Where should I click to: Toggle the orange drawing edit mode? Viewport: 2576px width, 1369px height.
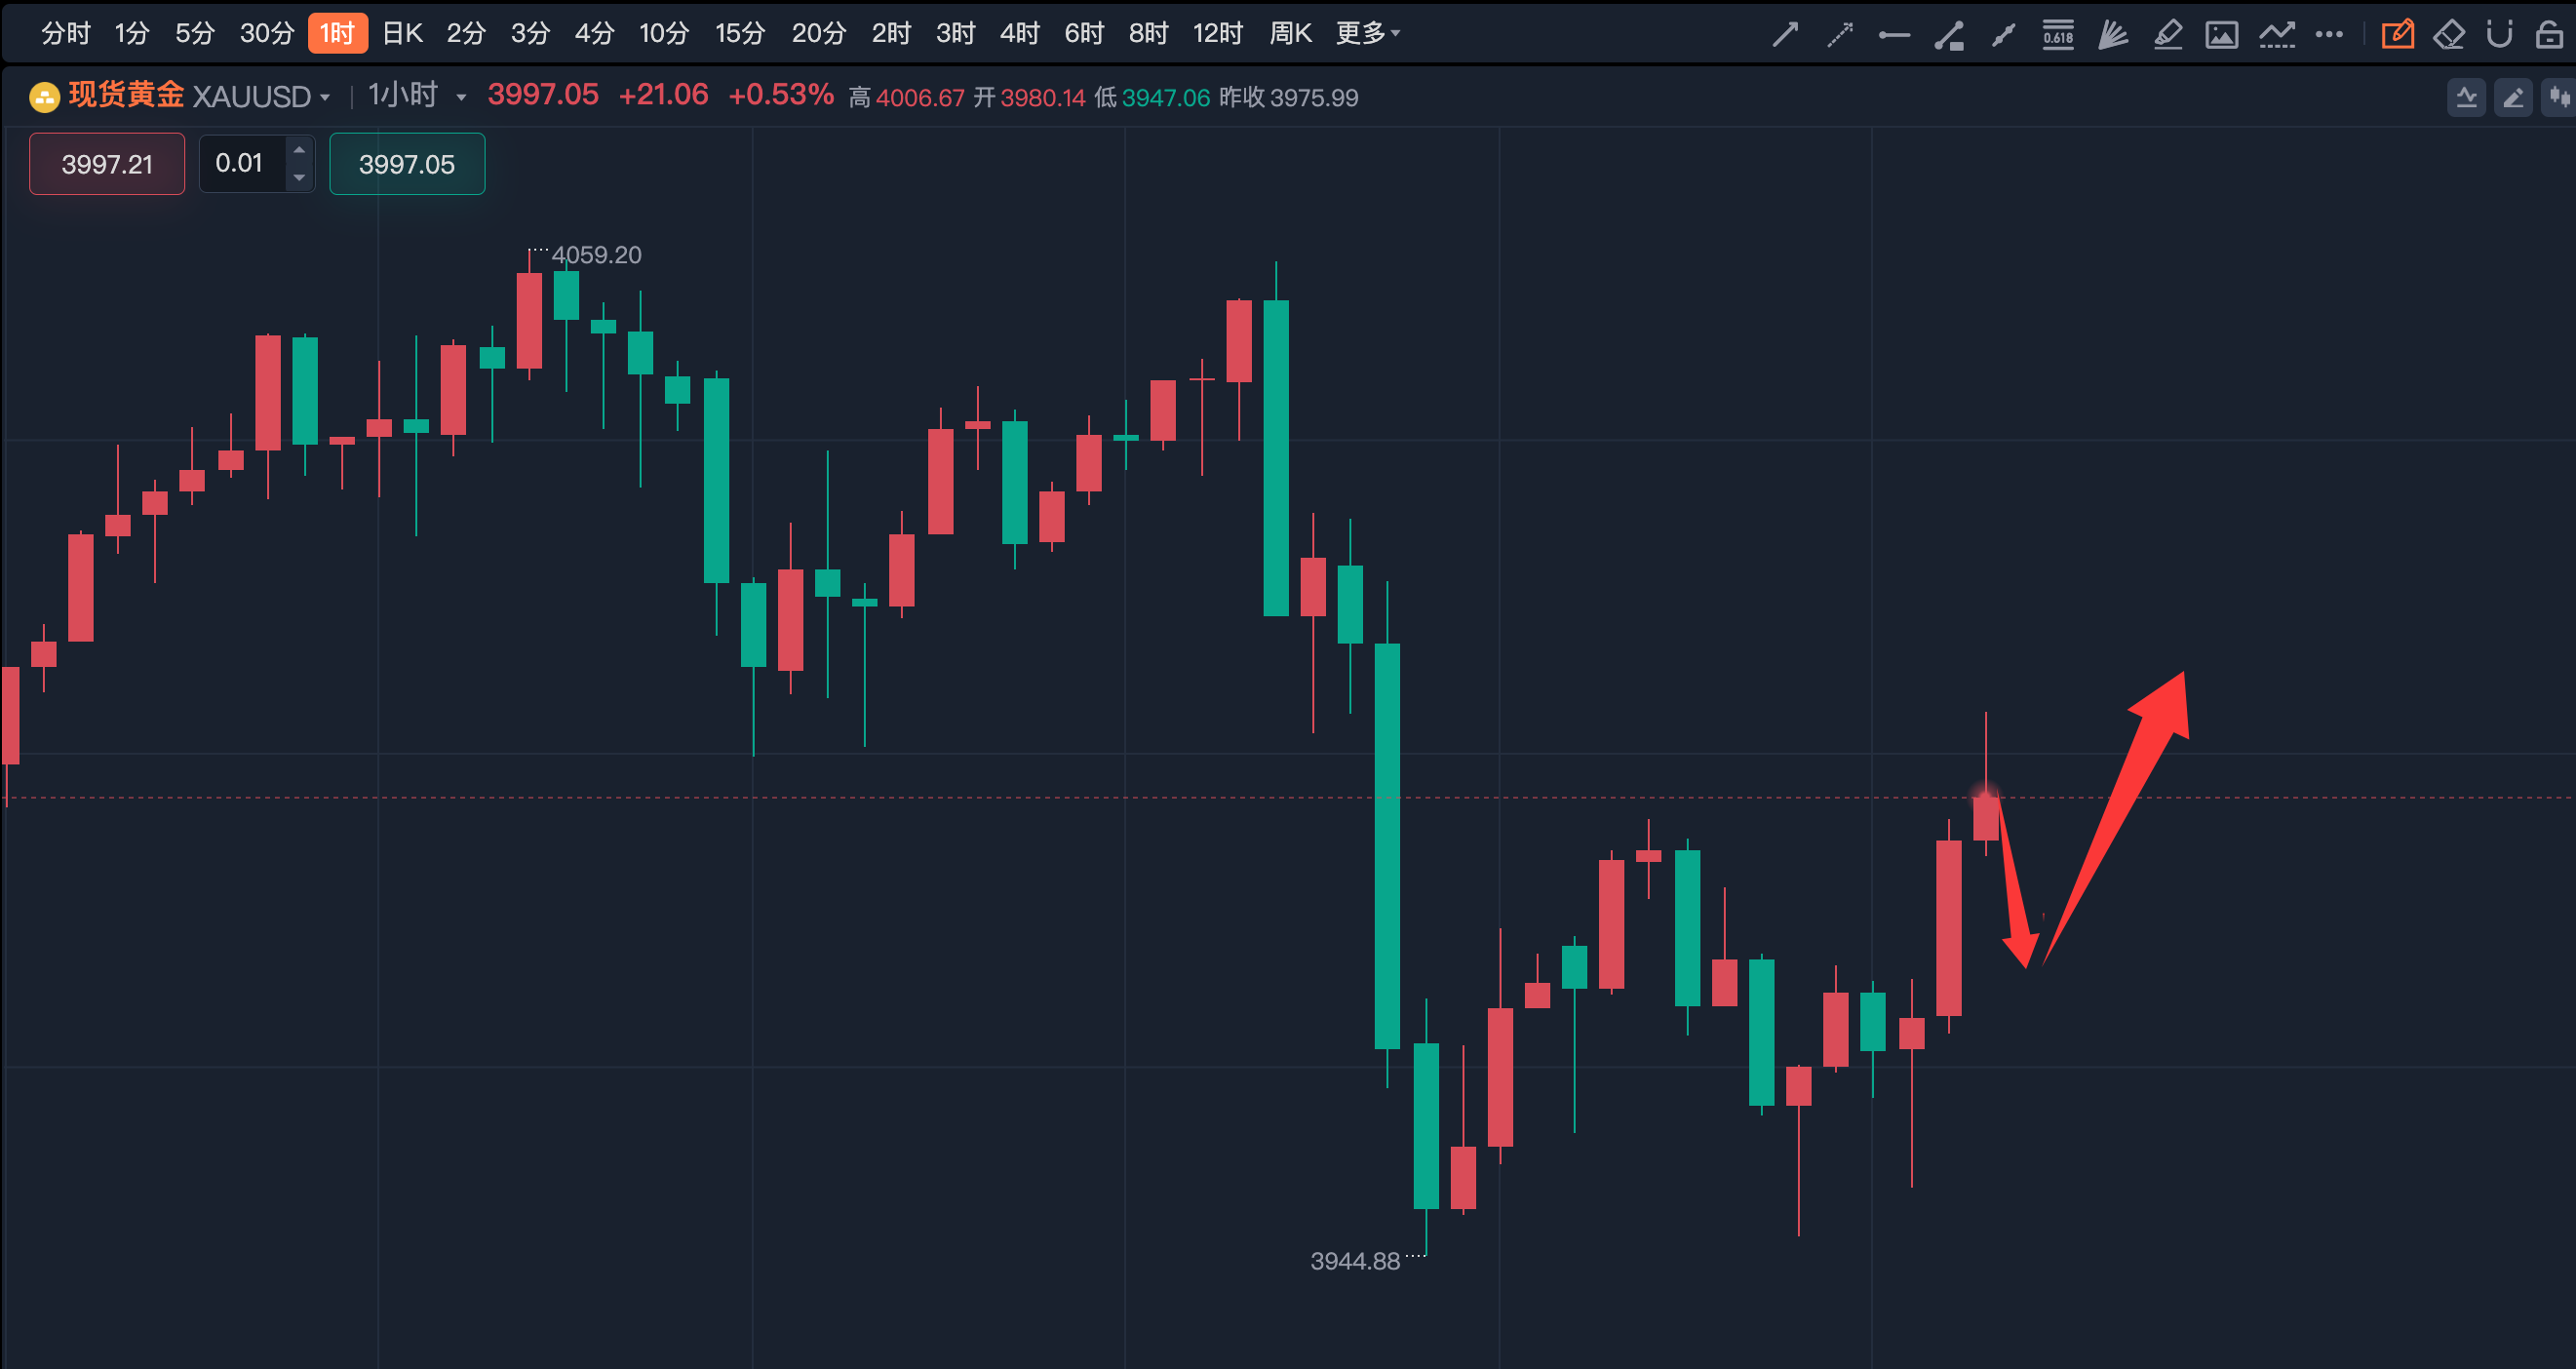pyautogui.click(x=2397, y=35)
